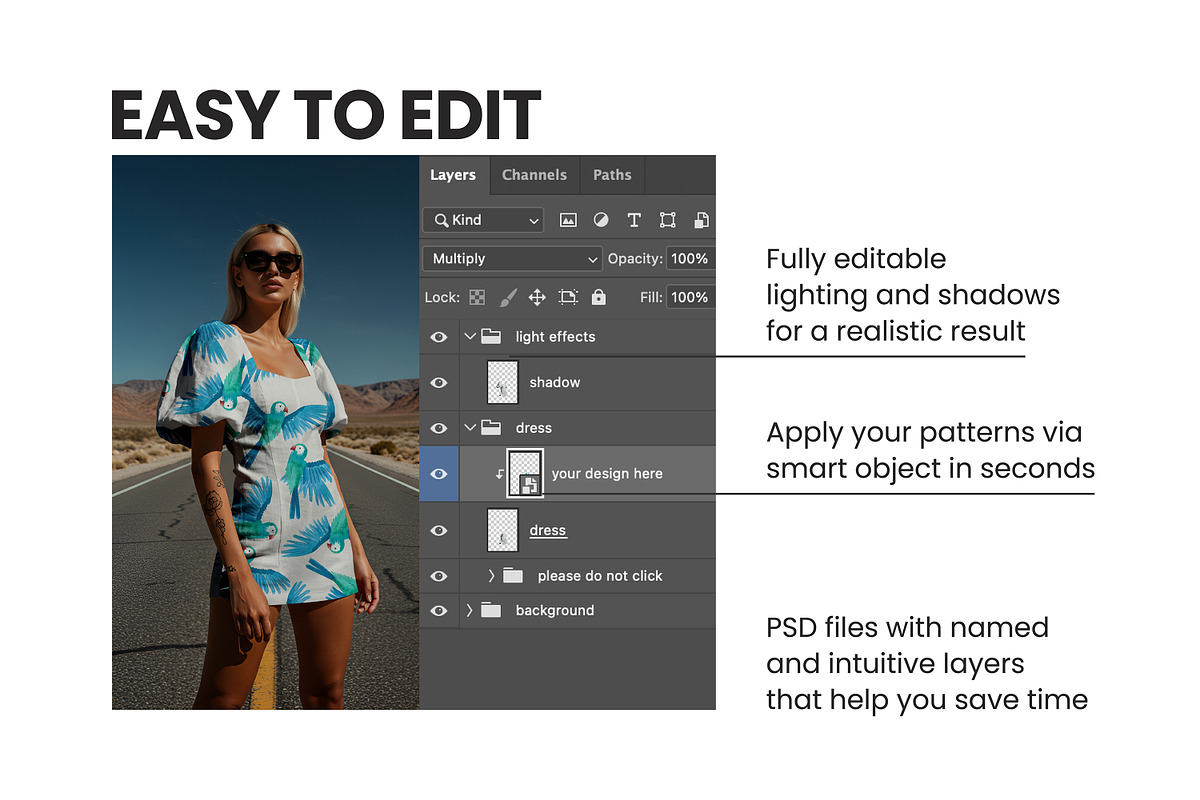Filter layers by type layers icon
The width and height of the screenshot is (1200, 800).
coord(634,220)
